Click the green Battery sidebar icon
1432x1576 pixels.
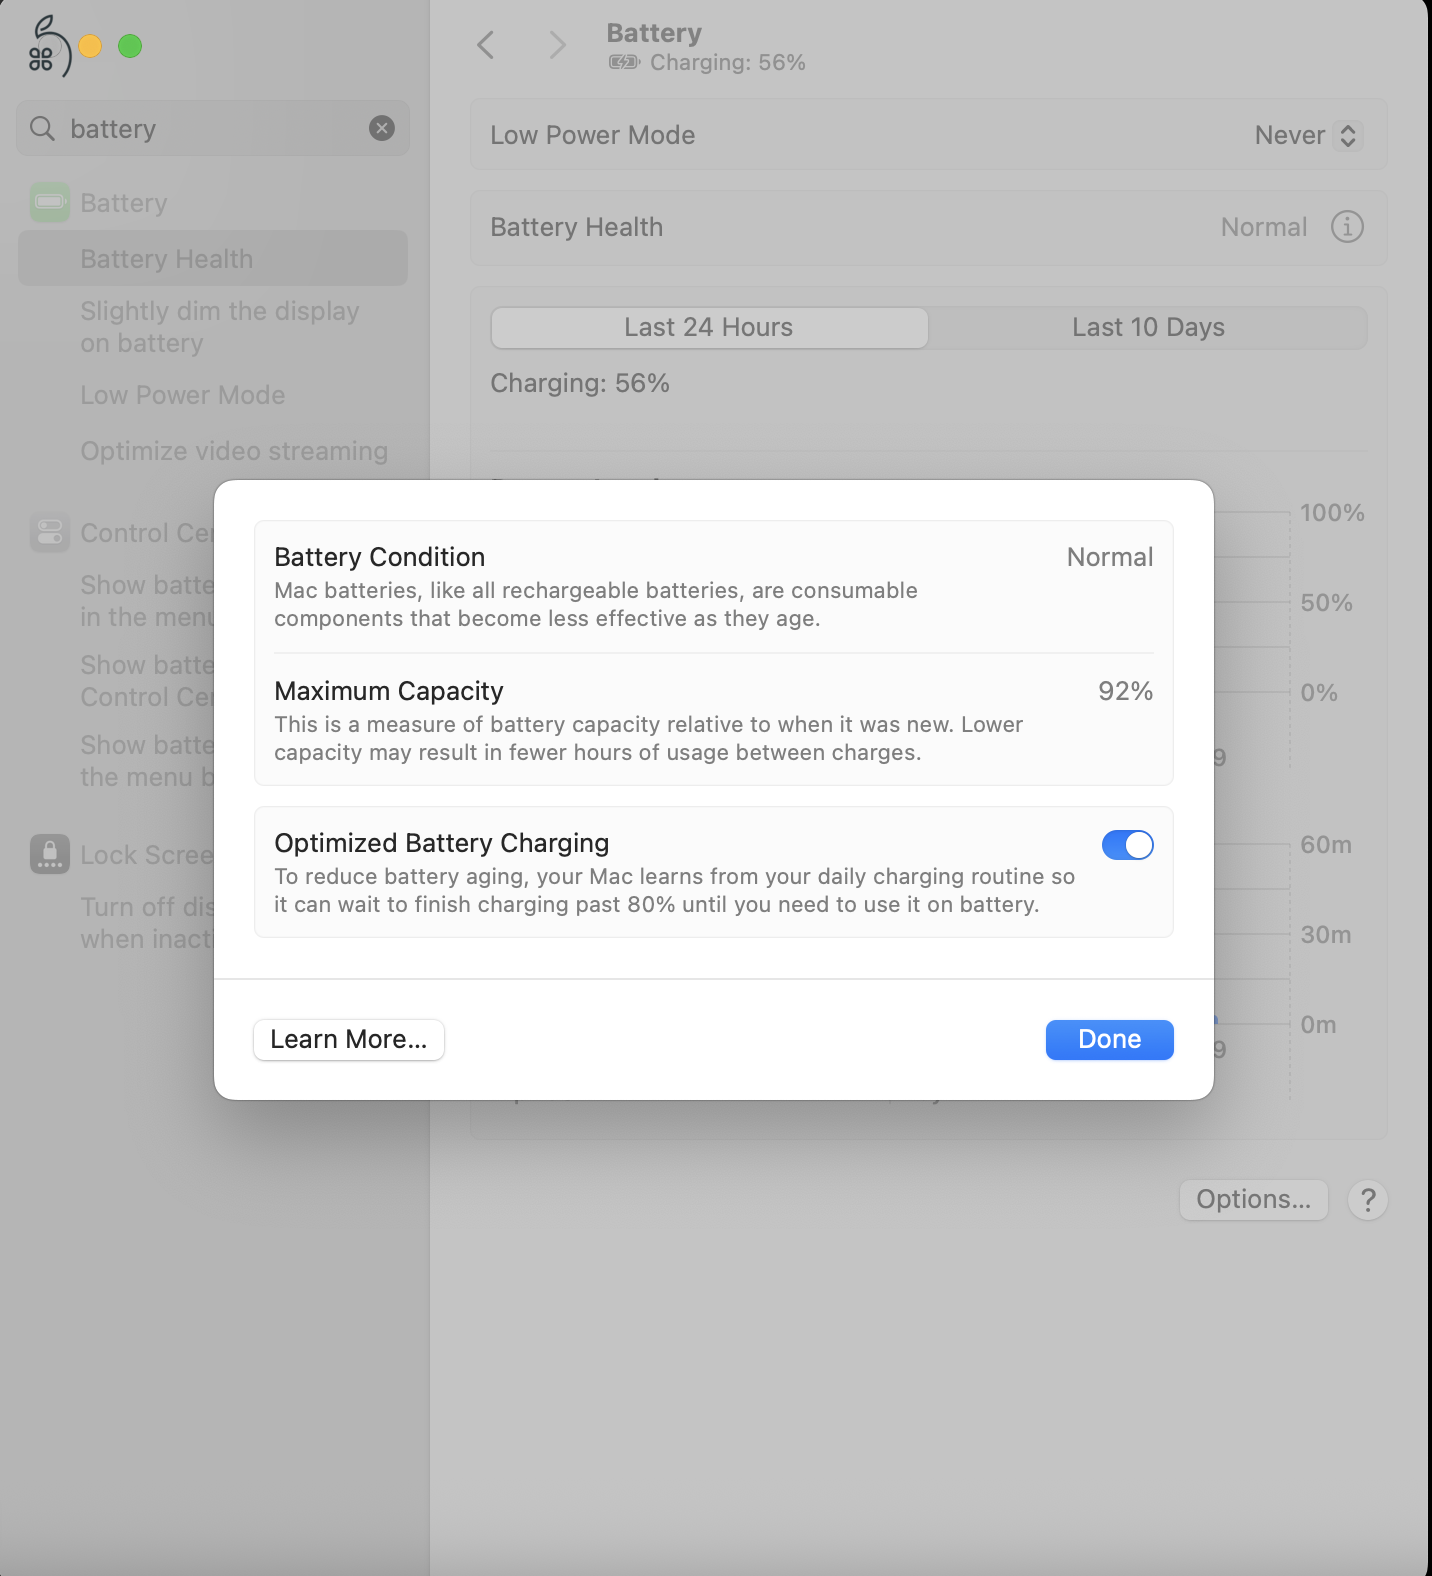(x=50, y=202)
